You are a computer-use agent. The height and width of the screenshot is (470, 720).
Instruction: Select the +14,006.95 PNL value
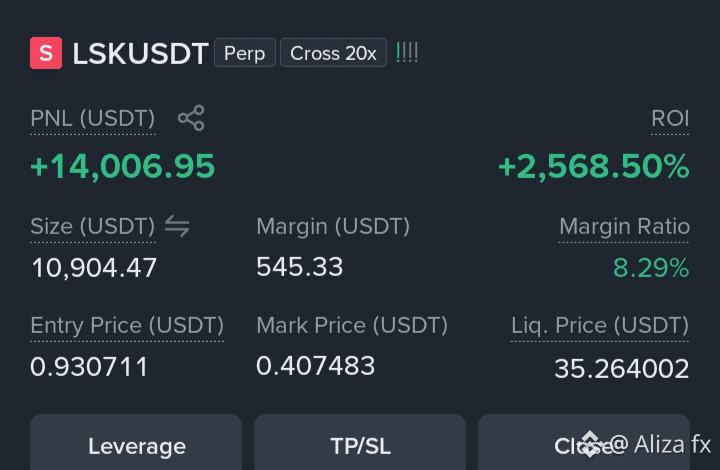click(x=122, y=166)
